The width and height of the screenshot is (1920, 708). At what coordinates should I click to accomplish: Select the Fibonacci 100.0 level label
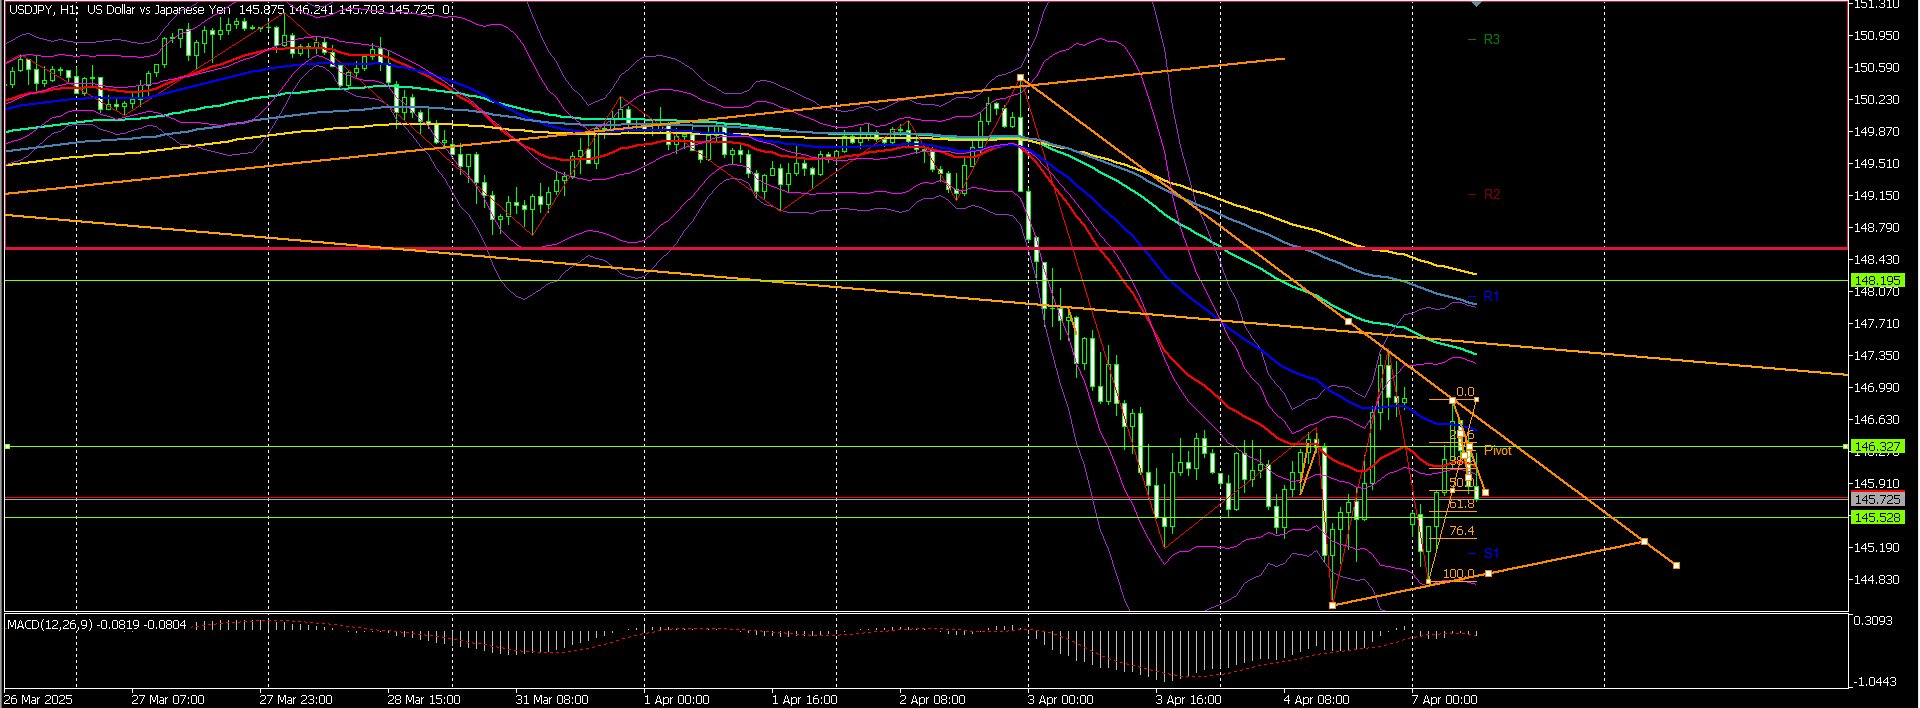click(x=1458, y=574)
